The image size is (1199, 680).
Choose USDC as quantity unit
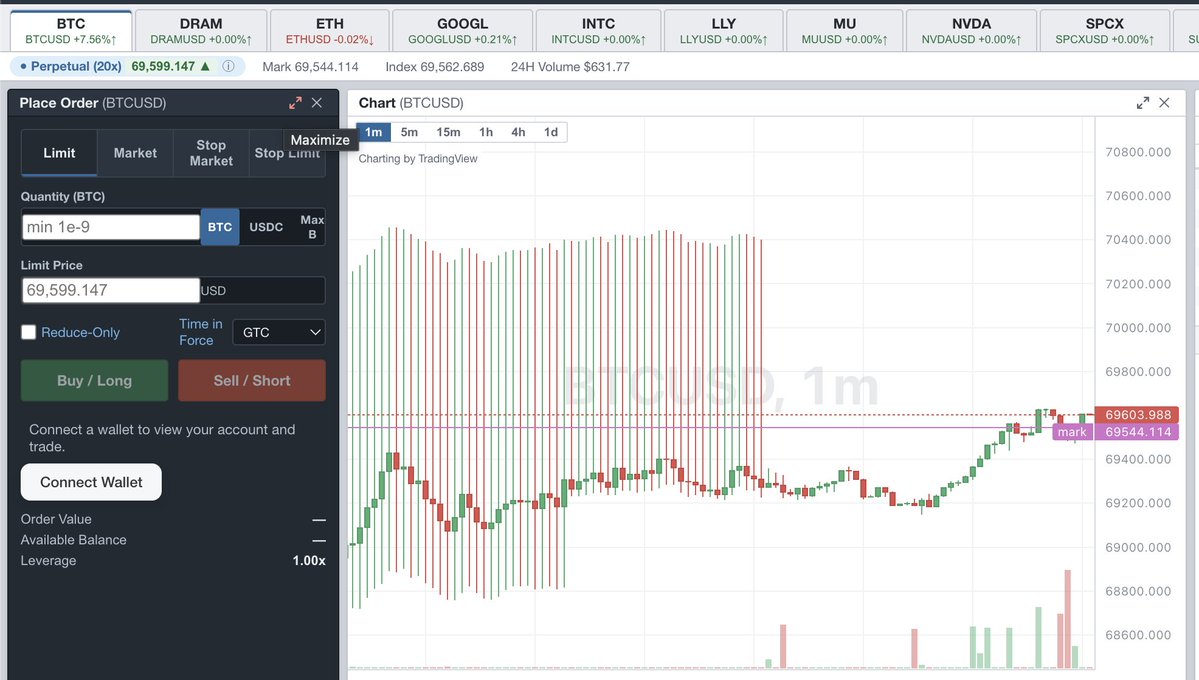click(266, 227)
